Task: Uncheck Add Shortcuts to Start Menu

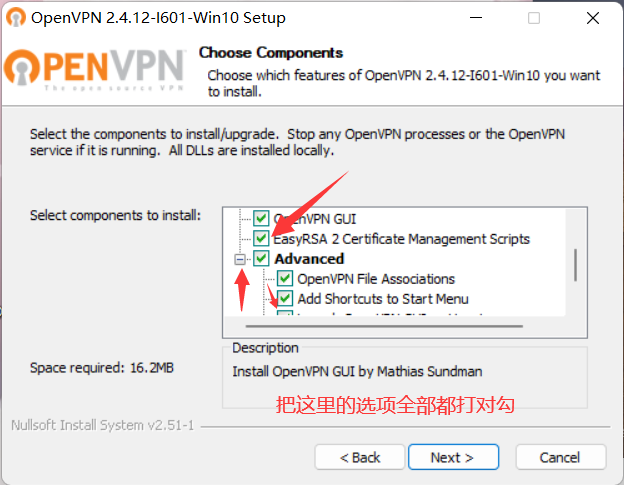Action: [x=284, y=298]
